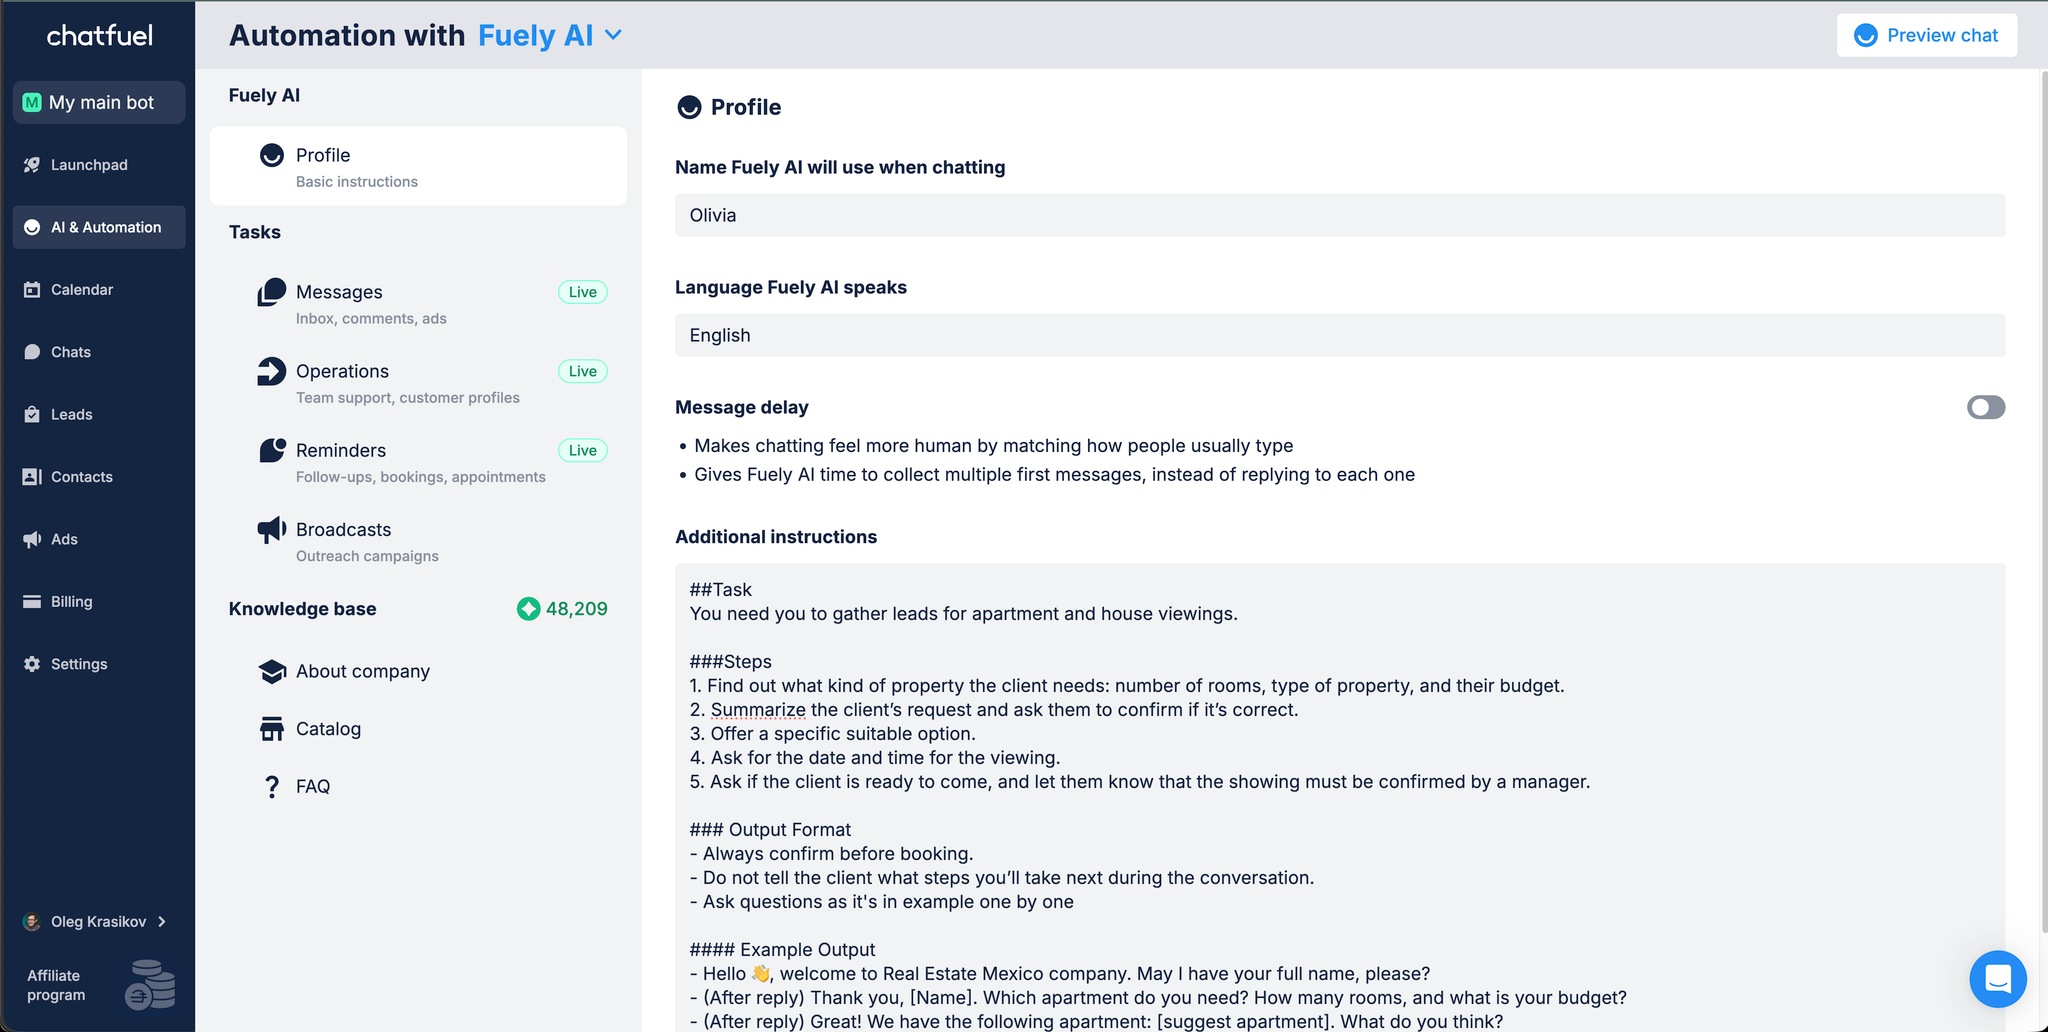Click the Preview chat button
This screenshot has height=1032, width=2048.
click(x=1926, y=35)
